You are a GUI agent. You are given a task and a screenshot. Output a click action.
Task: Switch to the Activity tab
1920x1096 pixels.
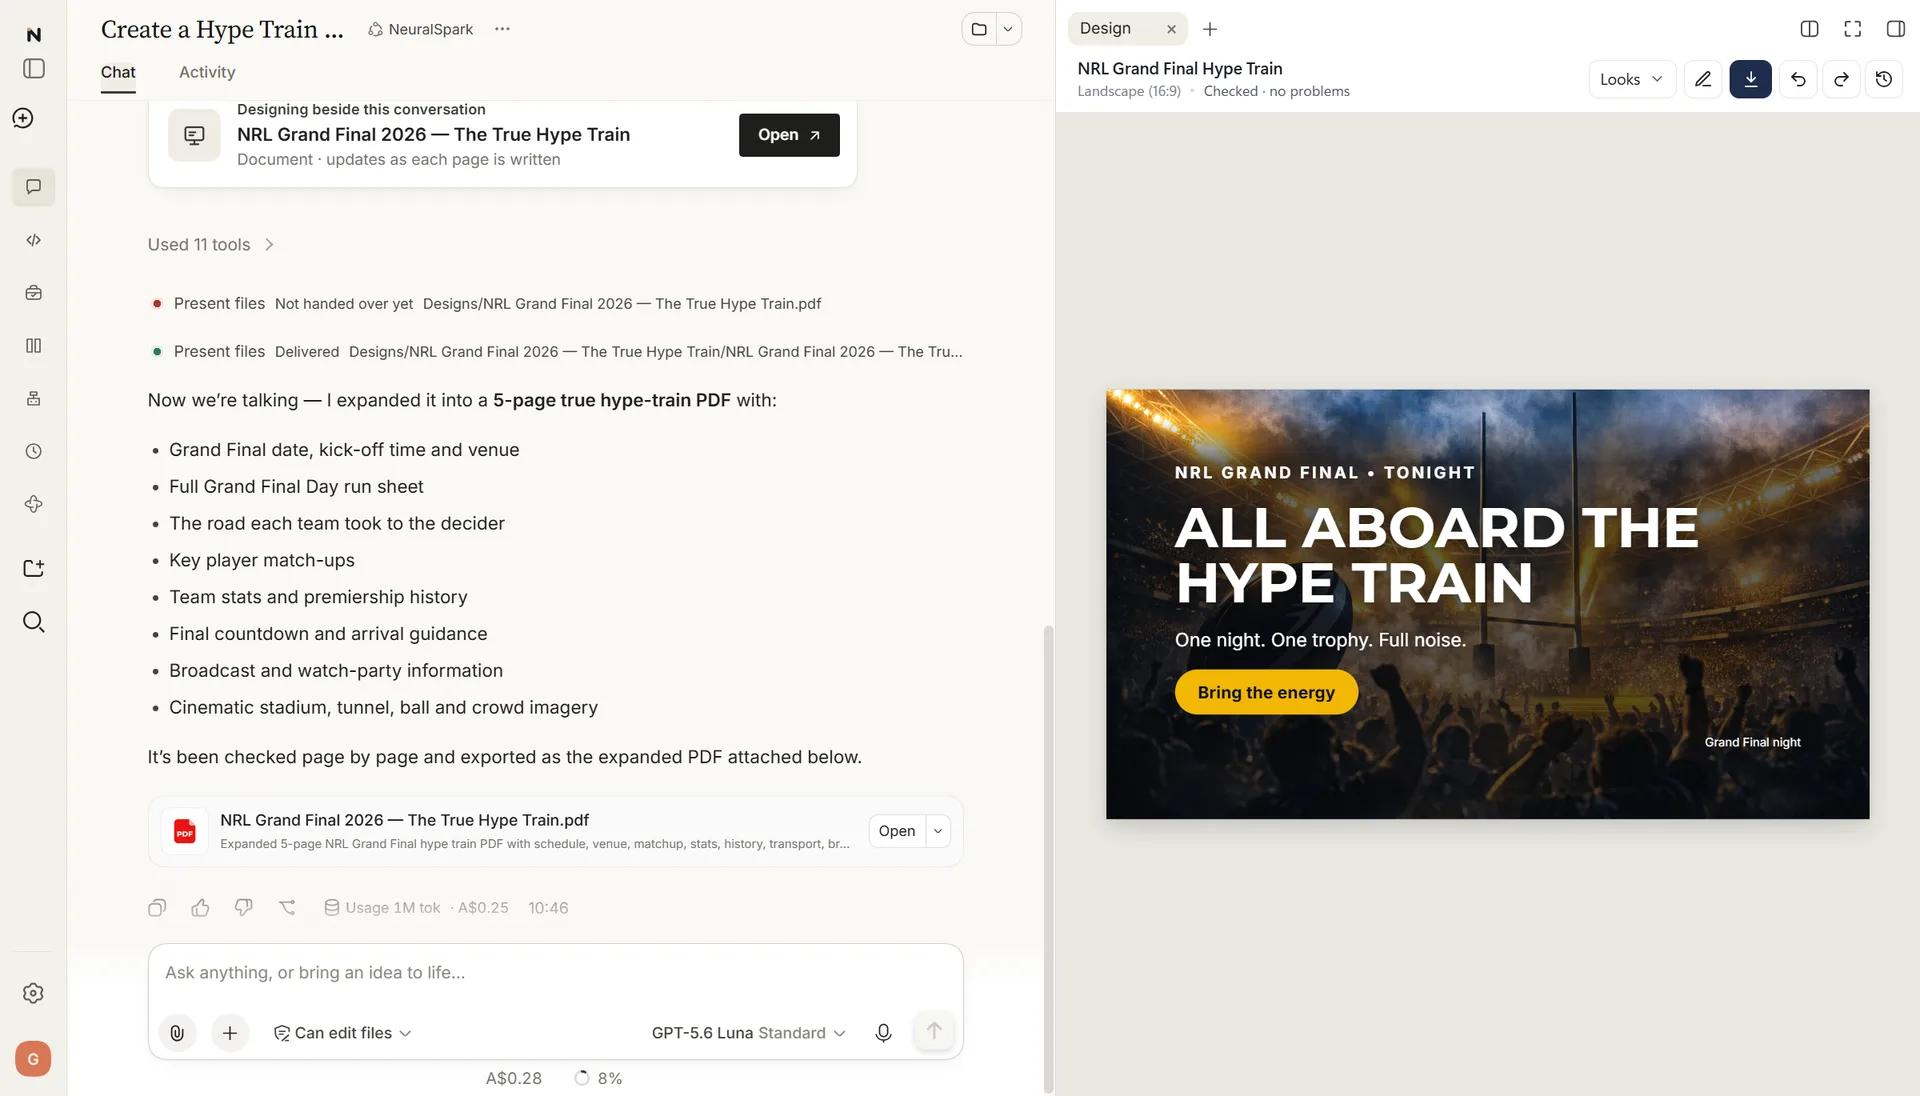(207, 72)
